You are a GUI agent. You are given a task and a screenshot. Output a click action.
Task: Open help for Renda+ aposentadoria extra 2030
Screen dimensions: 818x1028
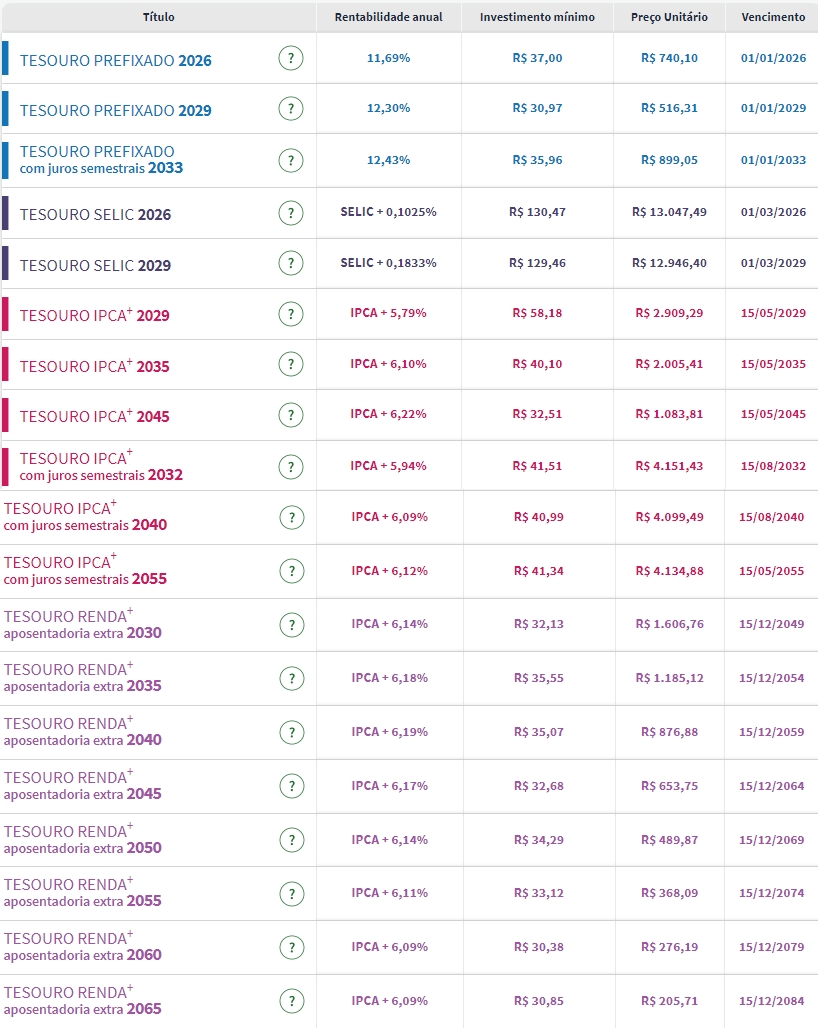[x=290, y=625]
